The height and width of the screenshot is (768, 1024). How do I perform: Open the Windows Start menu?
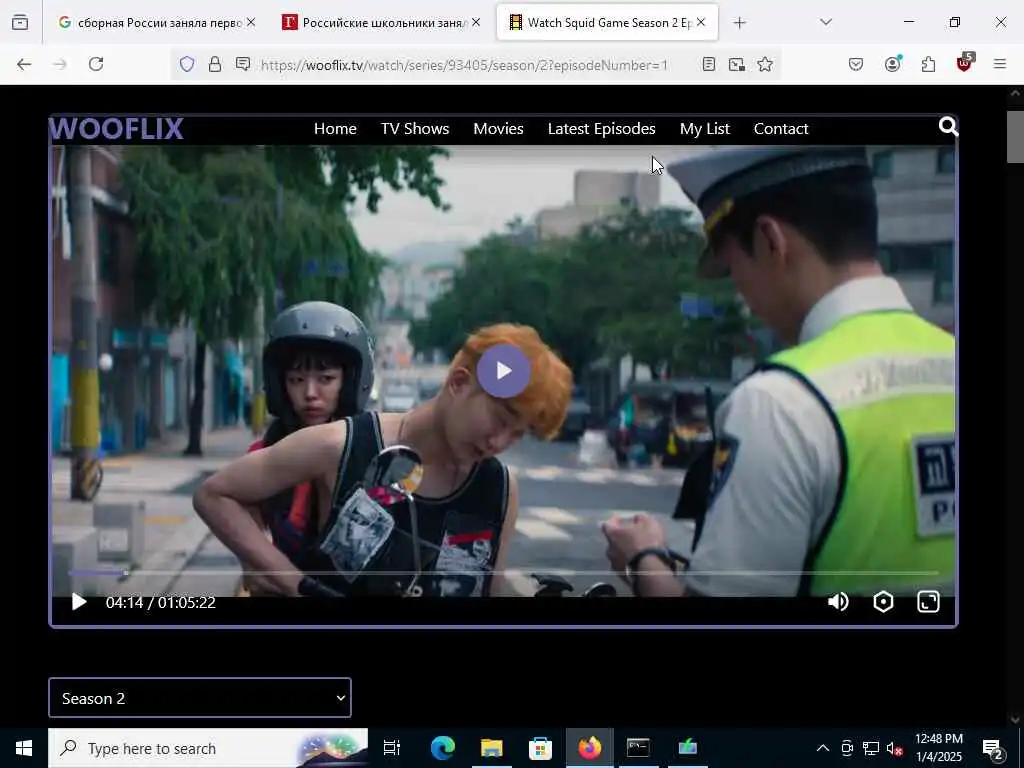pyautogui.click(x=24, y=748)
